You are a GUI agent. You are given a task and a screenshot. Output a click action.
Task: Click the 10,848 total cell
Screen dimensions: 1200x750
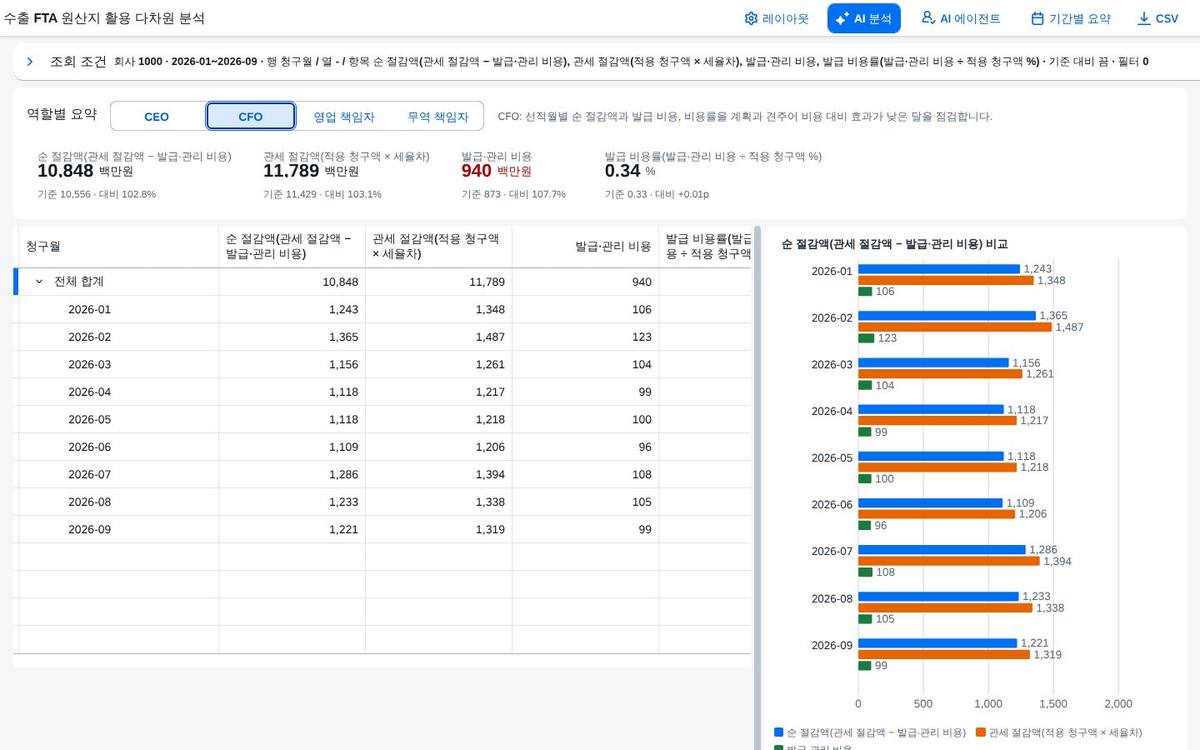click(x=292, y=282)
